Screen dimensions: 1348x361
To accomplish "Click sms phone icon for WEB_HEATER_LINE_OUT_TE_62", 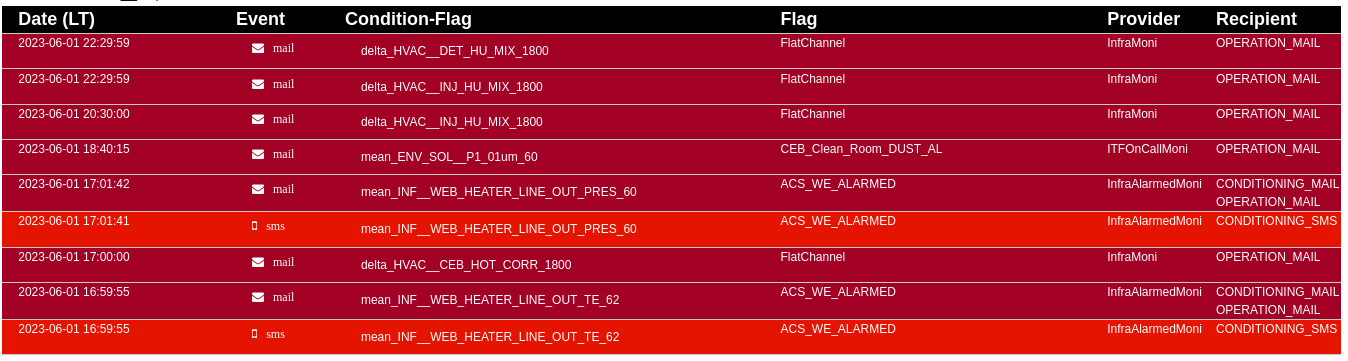I will [254, 334].
